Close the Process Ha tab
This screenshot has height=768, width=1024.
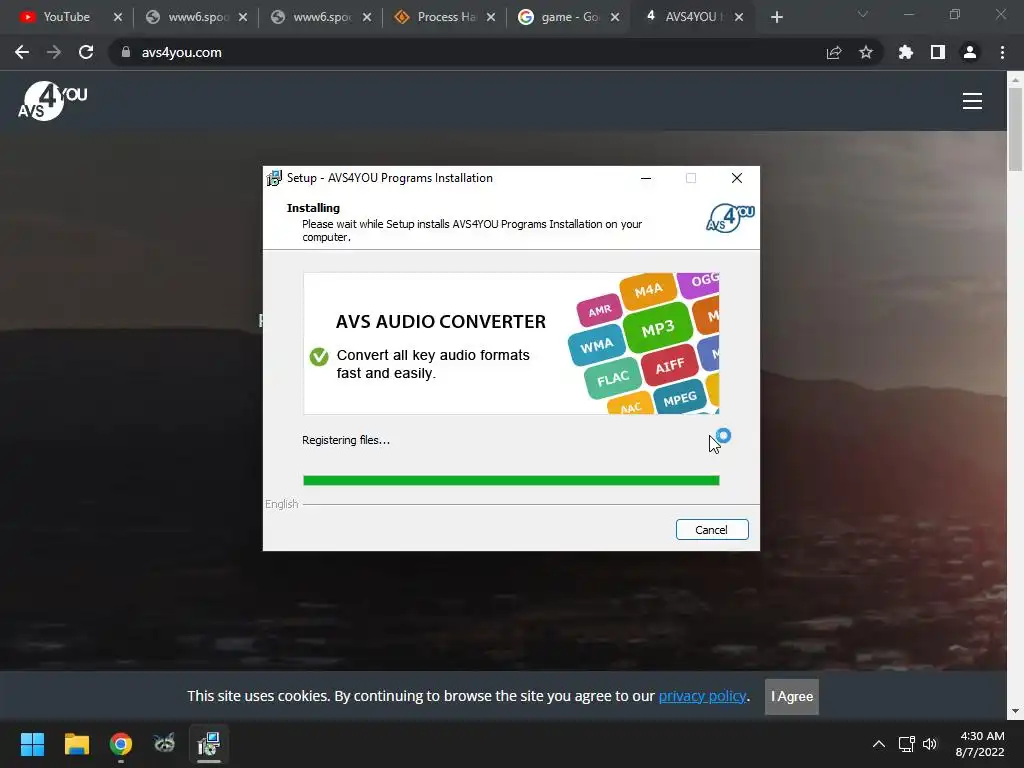coord(490,17)
